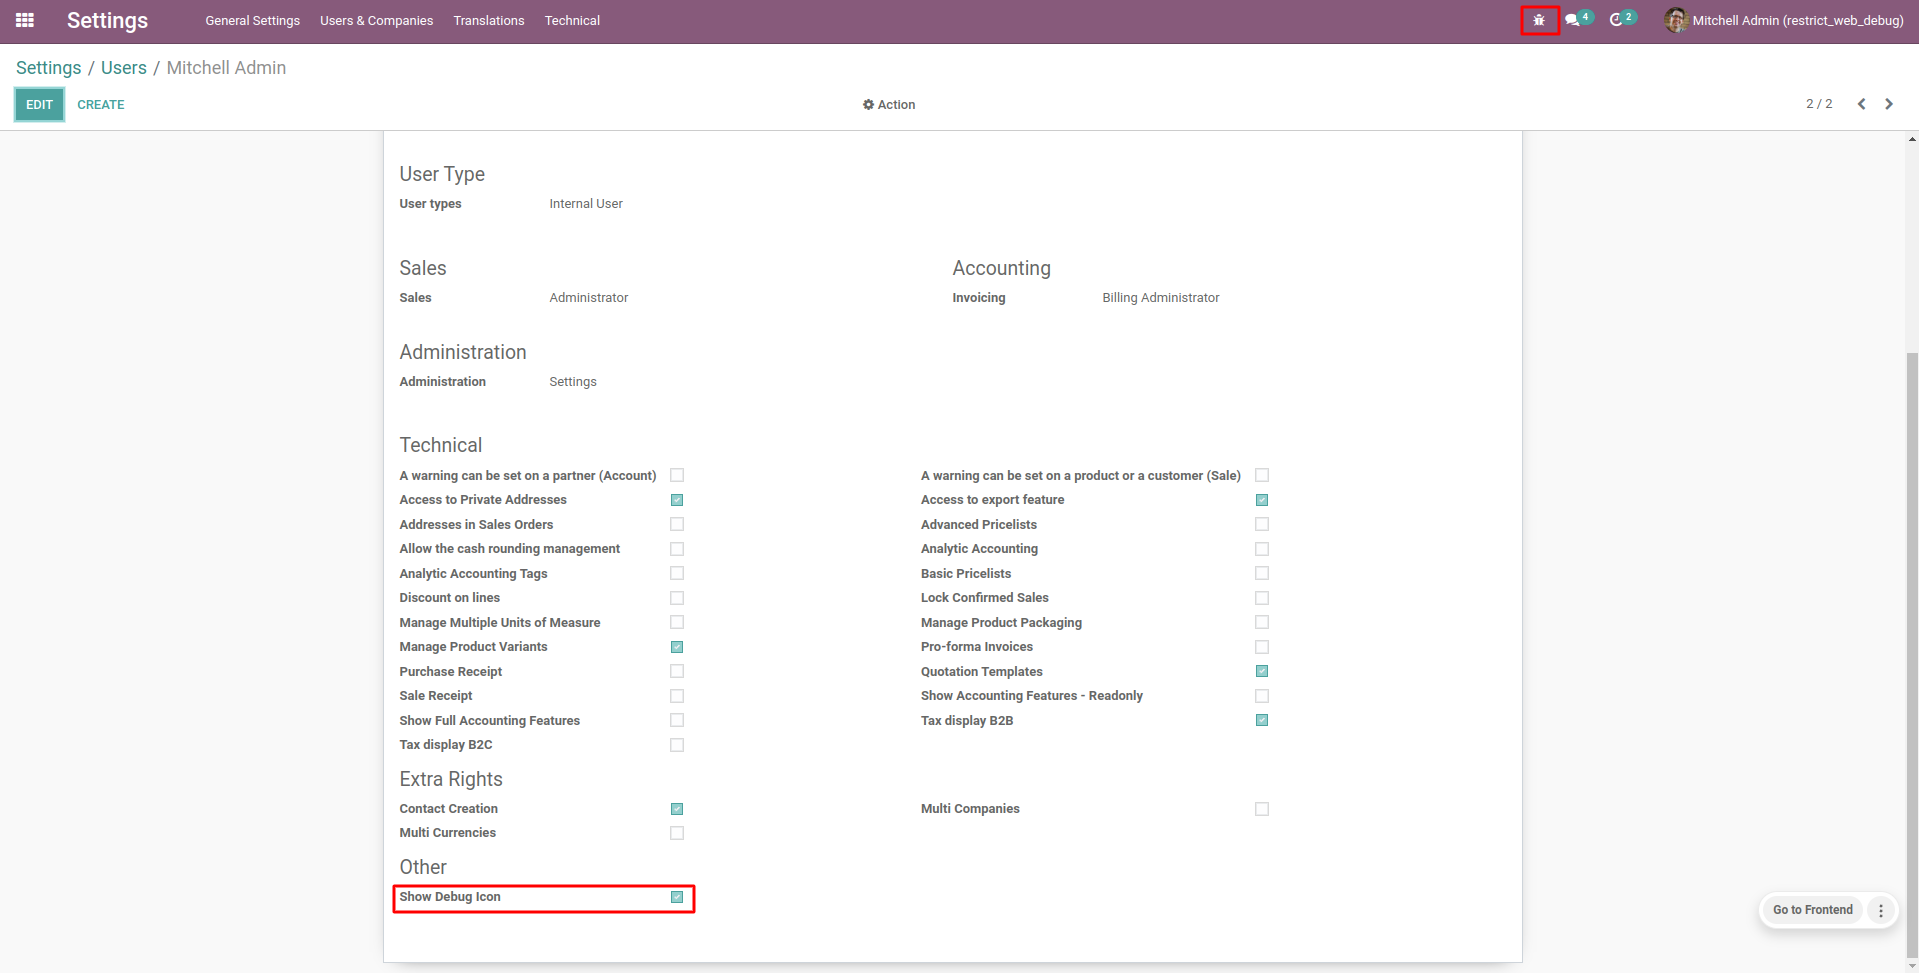The image size is (1919, 973).
Task: Open the activities clock icon
Action: (1616, 20)
